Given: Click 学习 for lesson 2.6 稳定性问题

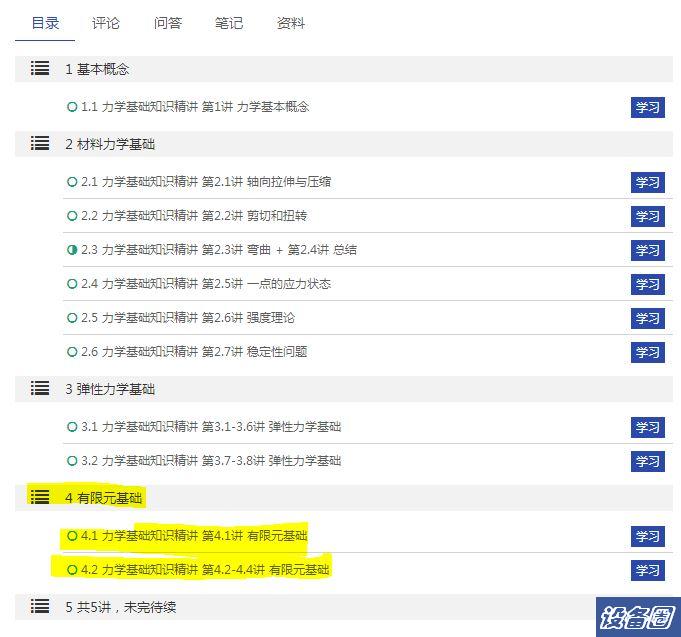Looking at the screenshot, I should (x=648, y=352).
